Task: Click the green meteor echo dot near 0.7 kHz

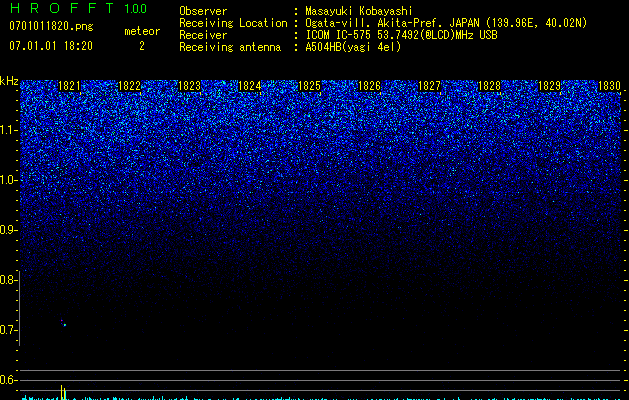Action: 65,325
